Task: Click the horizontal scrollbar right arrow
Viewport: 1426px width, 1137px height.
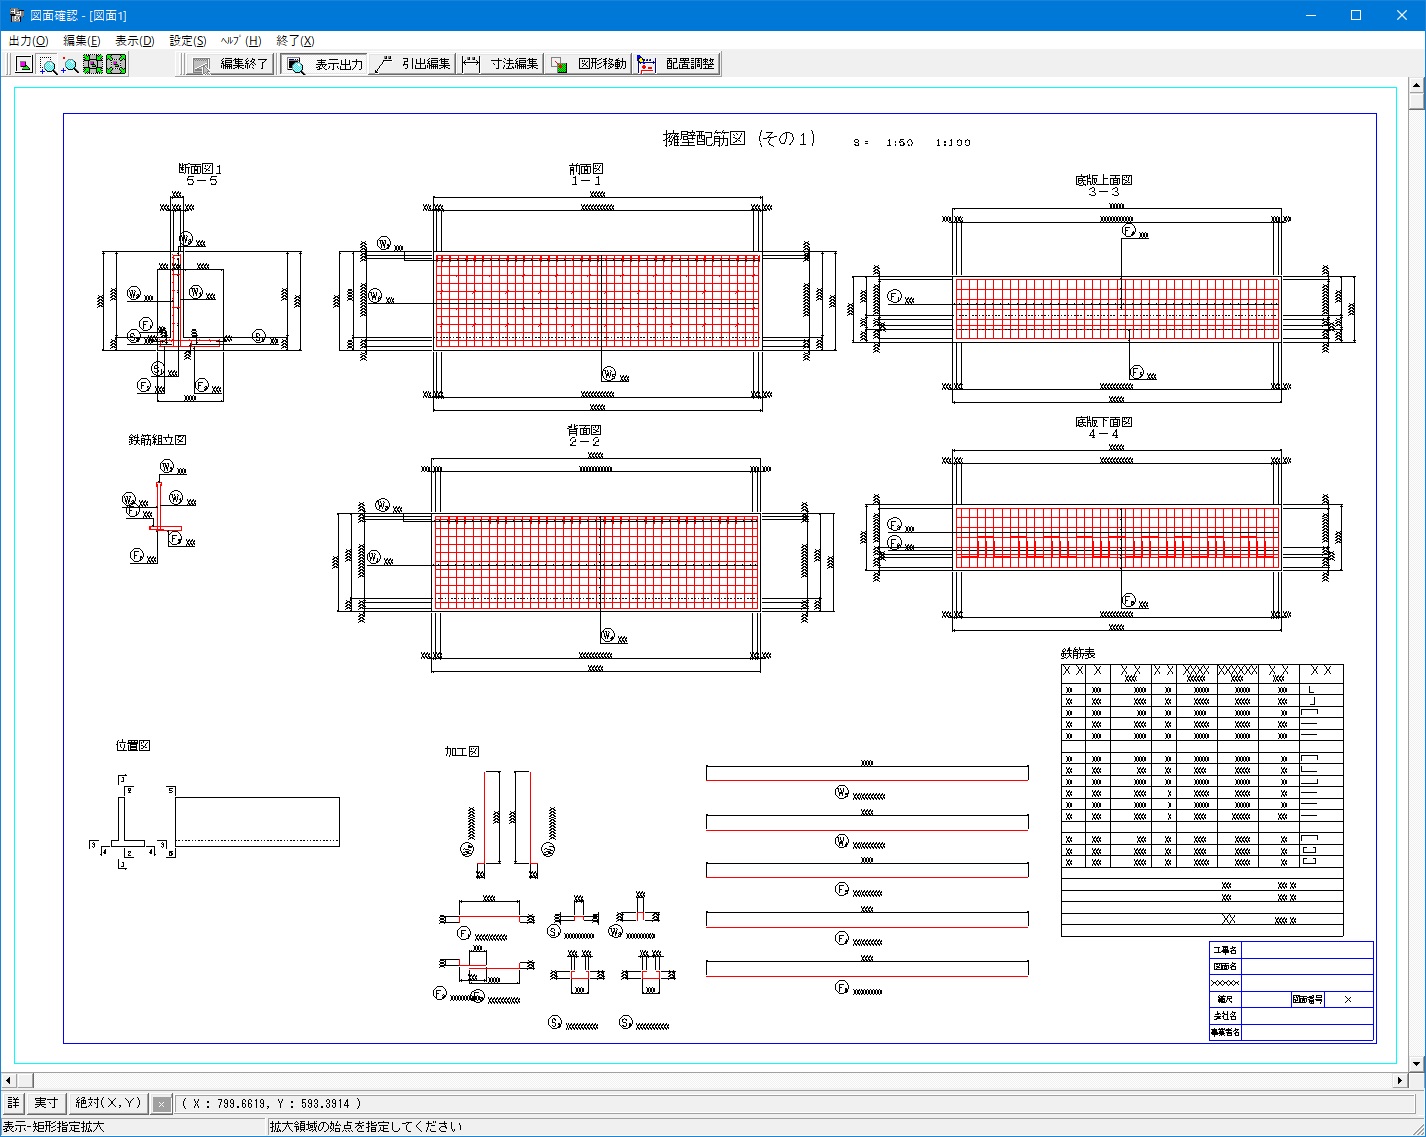Action: pyautogui.click(x=1400, y=1080)
